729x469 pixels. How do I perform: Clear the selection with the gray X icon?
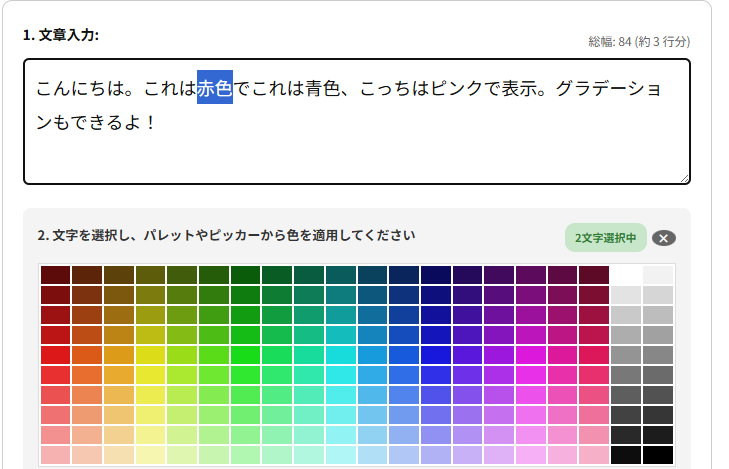(664, 238)
